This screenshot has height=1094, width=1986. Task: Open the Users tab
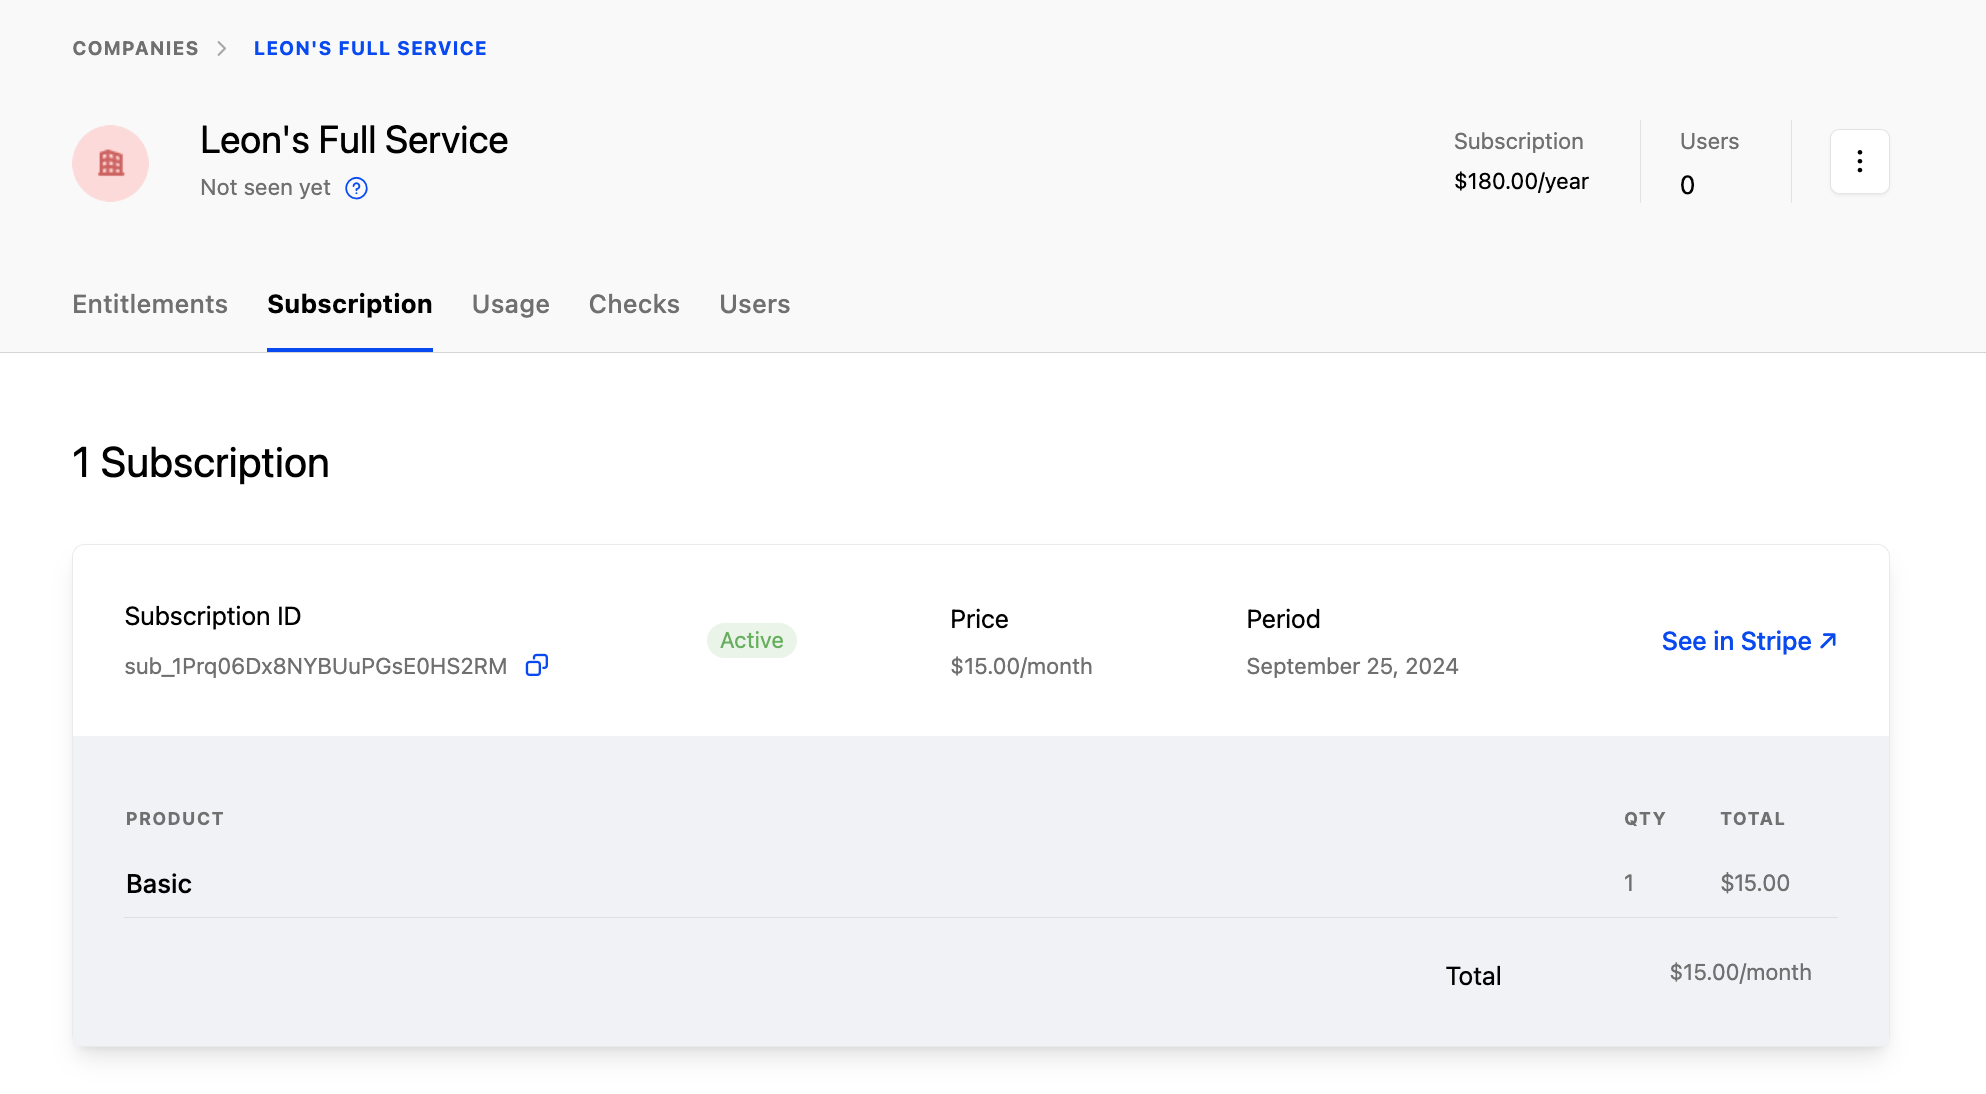754,304
